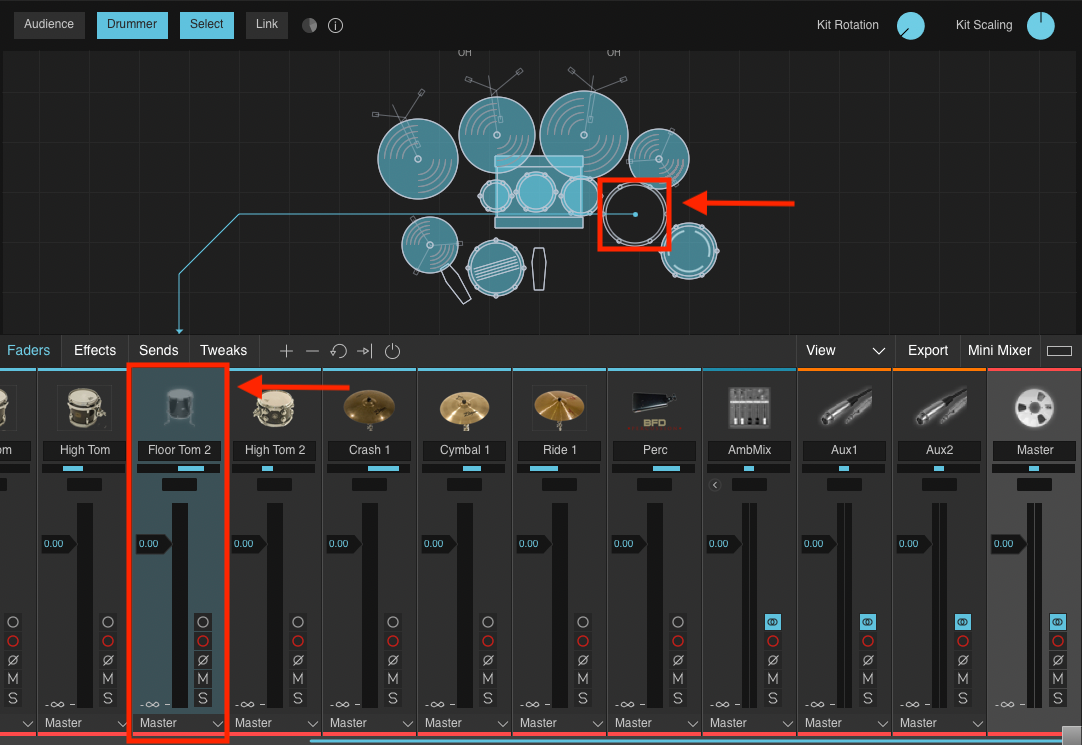Viewport: 1082px width, 745px height.
Task: Open Cymbal 1 output Master dropdown
Action: [466, 723]
